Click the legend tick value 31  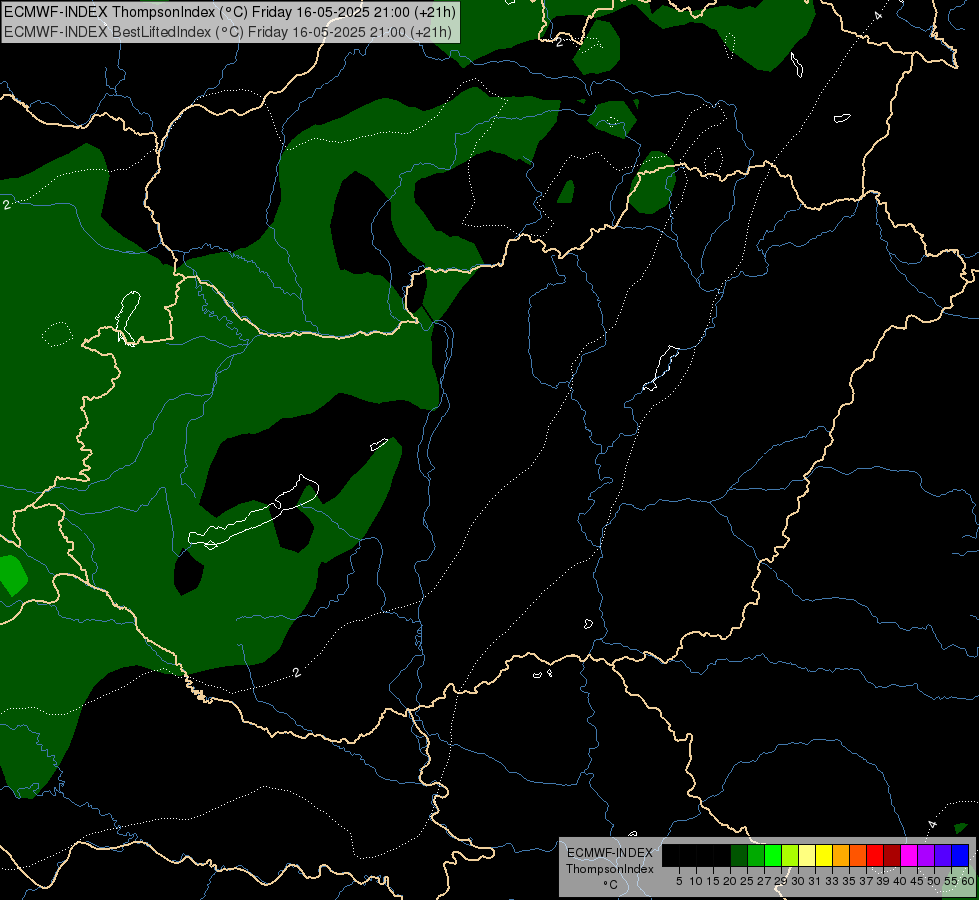815,881
